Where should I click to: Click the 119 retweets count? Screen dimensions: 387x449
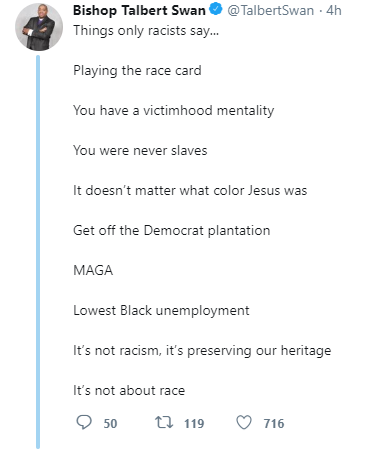point(194,424)
